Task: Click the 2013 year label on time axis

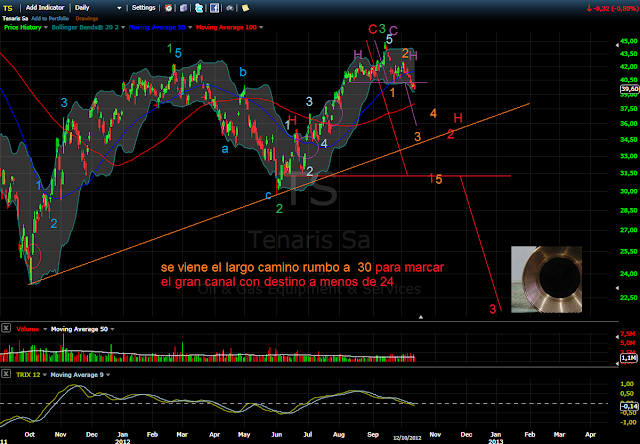Action: click(496, 441)
